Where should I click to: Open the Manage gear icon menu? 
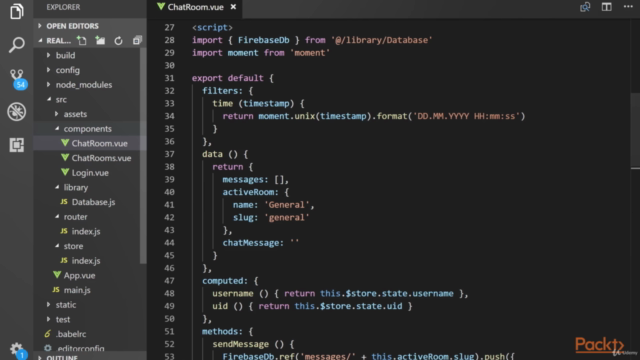17,350
